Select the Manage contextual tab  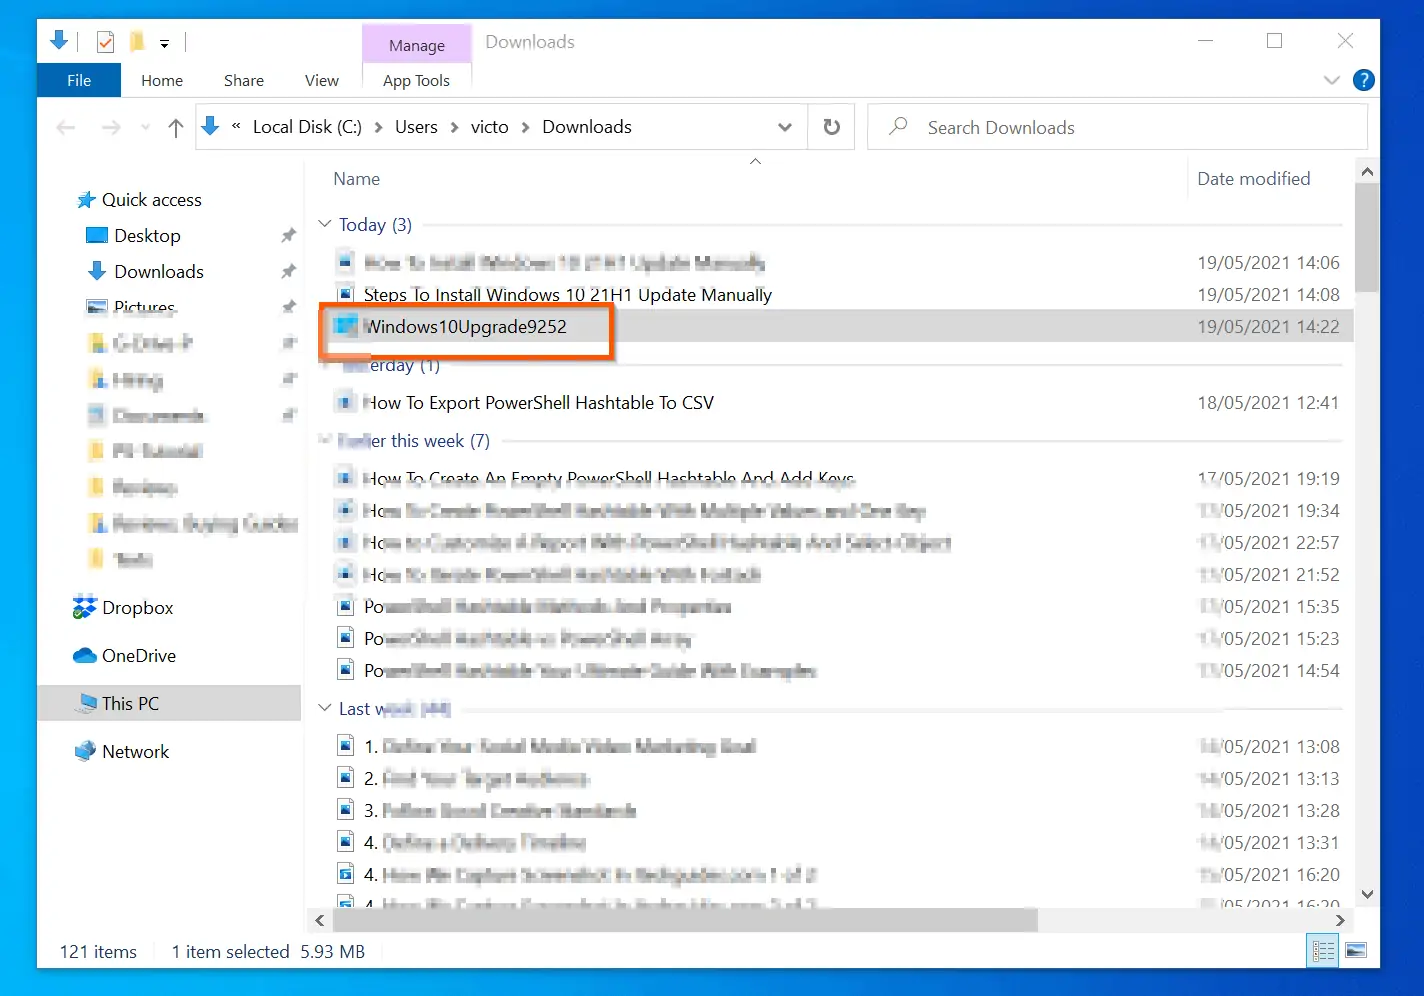[x=417, y=45]
